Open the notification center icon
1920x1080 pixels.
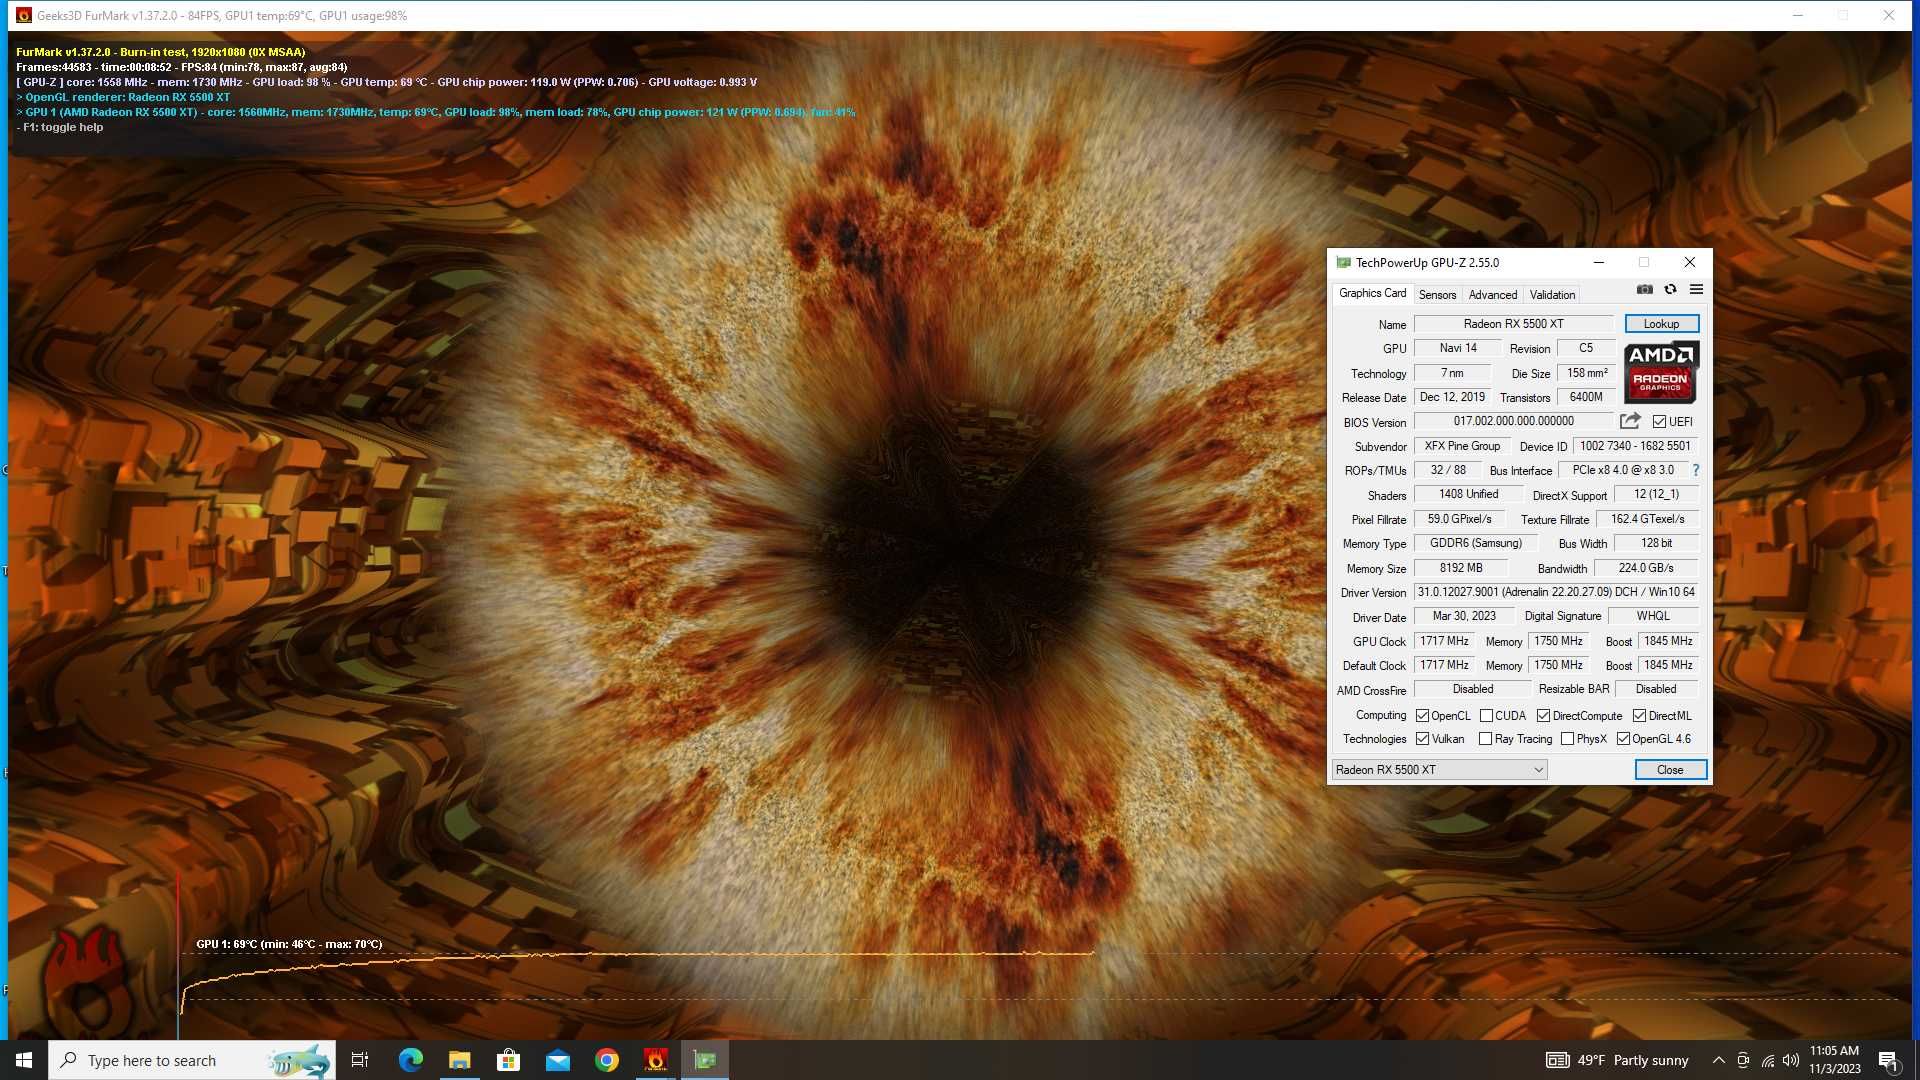pyautogui.click(x=1888, y=1060)
